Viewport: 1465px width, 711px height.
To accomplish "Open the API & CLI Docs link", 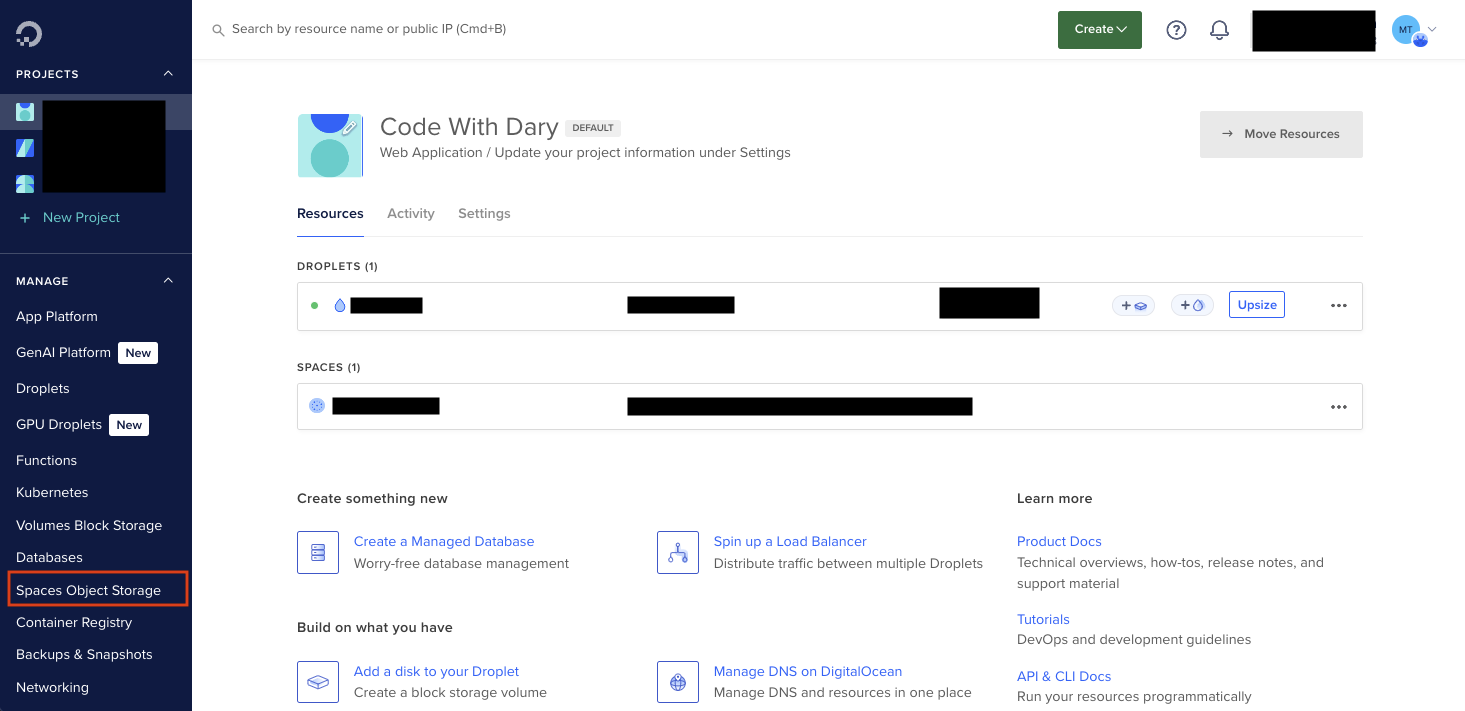I will pos(1064,676).
